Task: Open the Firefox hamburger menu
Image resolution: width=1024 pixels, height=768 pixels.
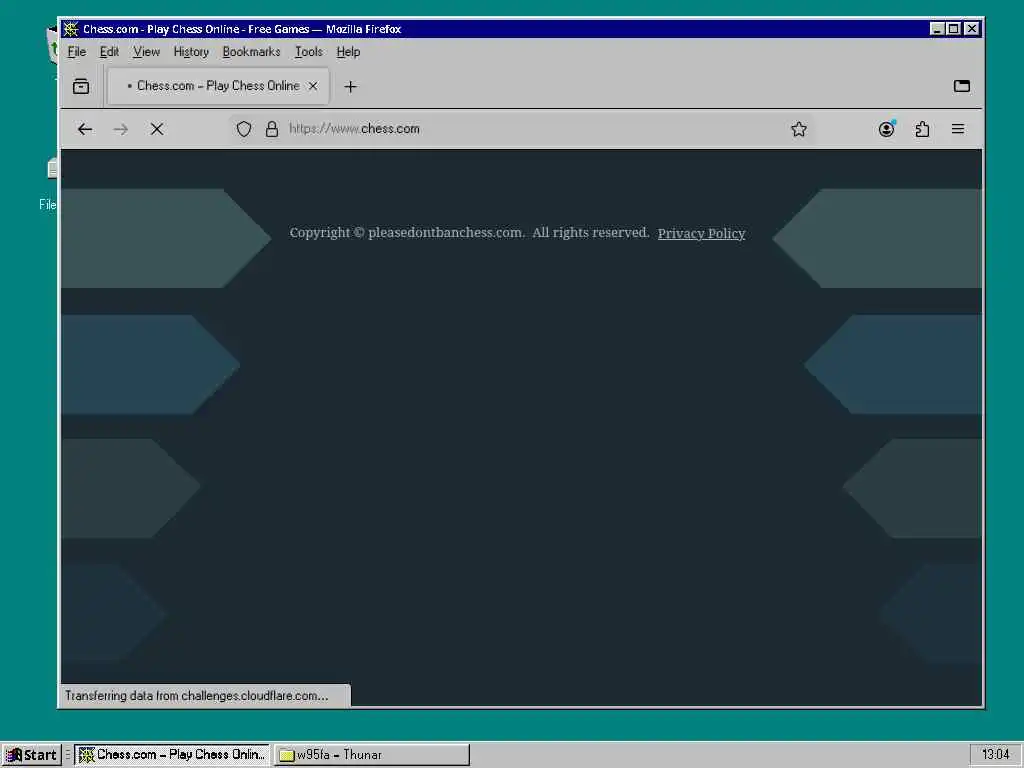Action: tap(958, 129)
